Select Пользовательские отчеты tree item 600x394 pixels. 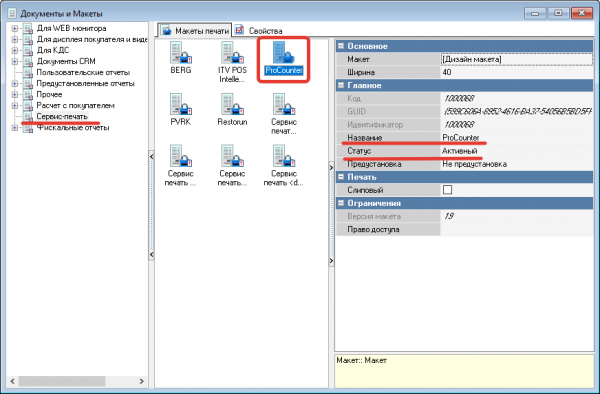point(83,73)
